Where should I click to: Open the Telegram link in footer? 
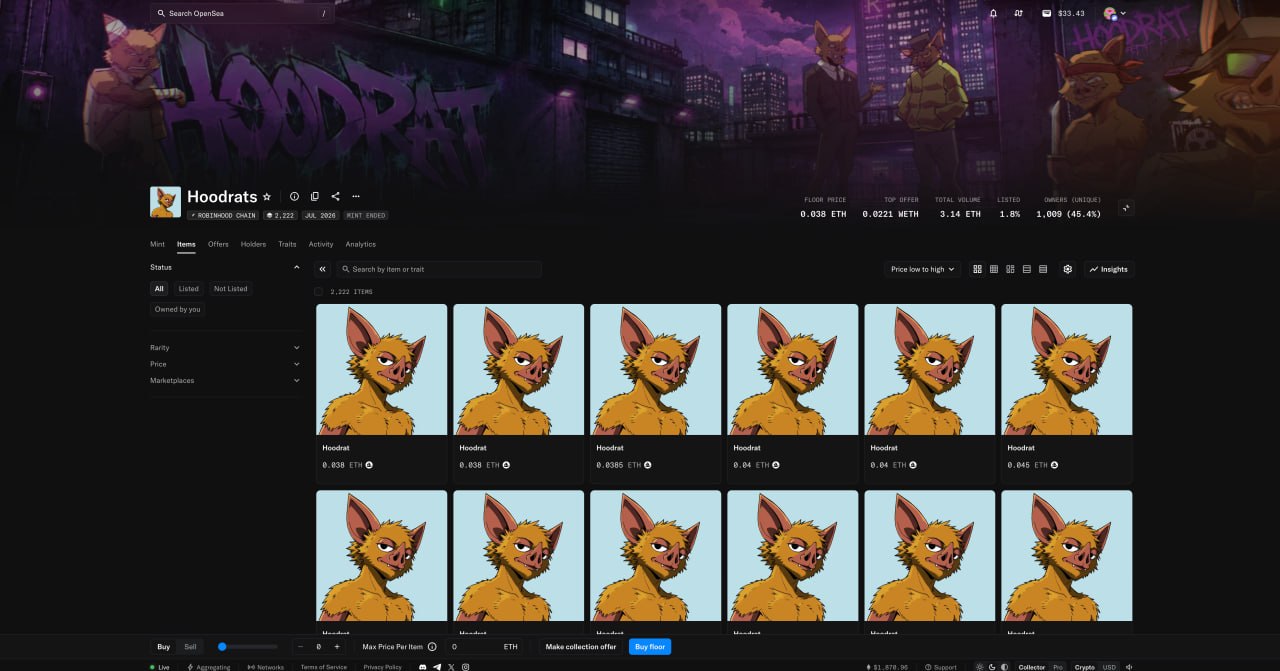coord(437,666)
